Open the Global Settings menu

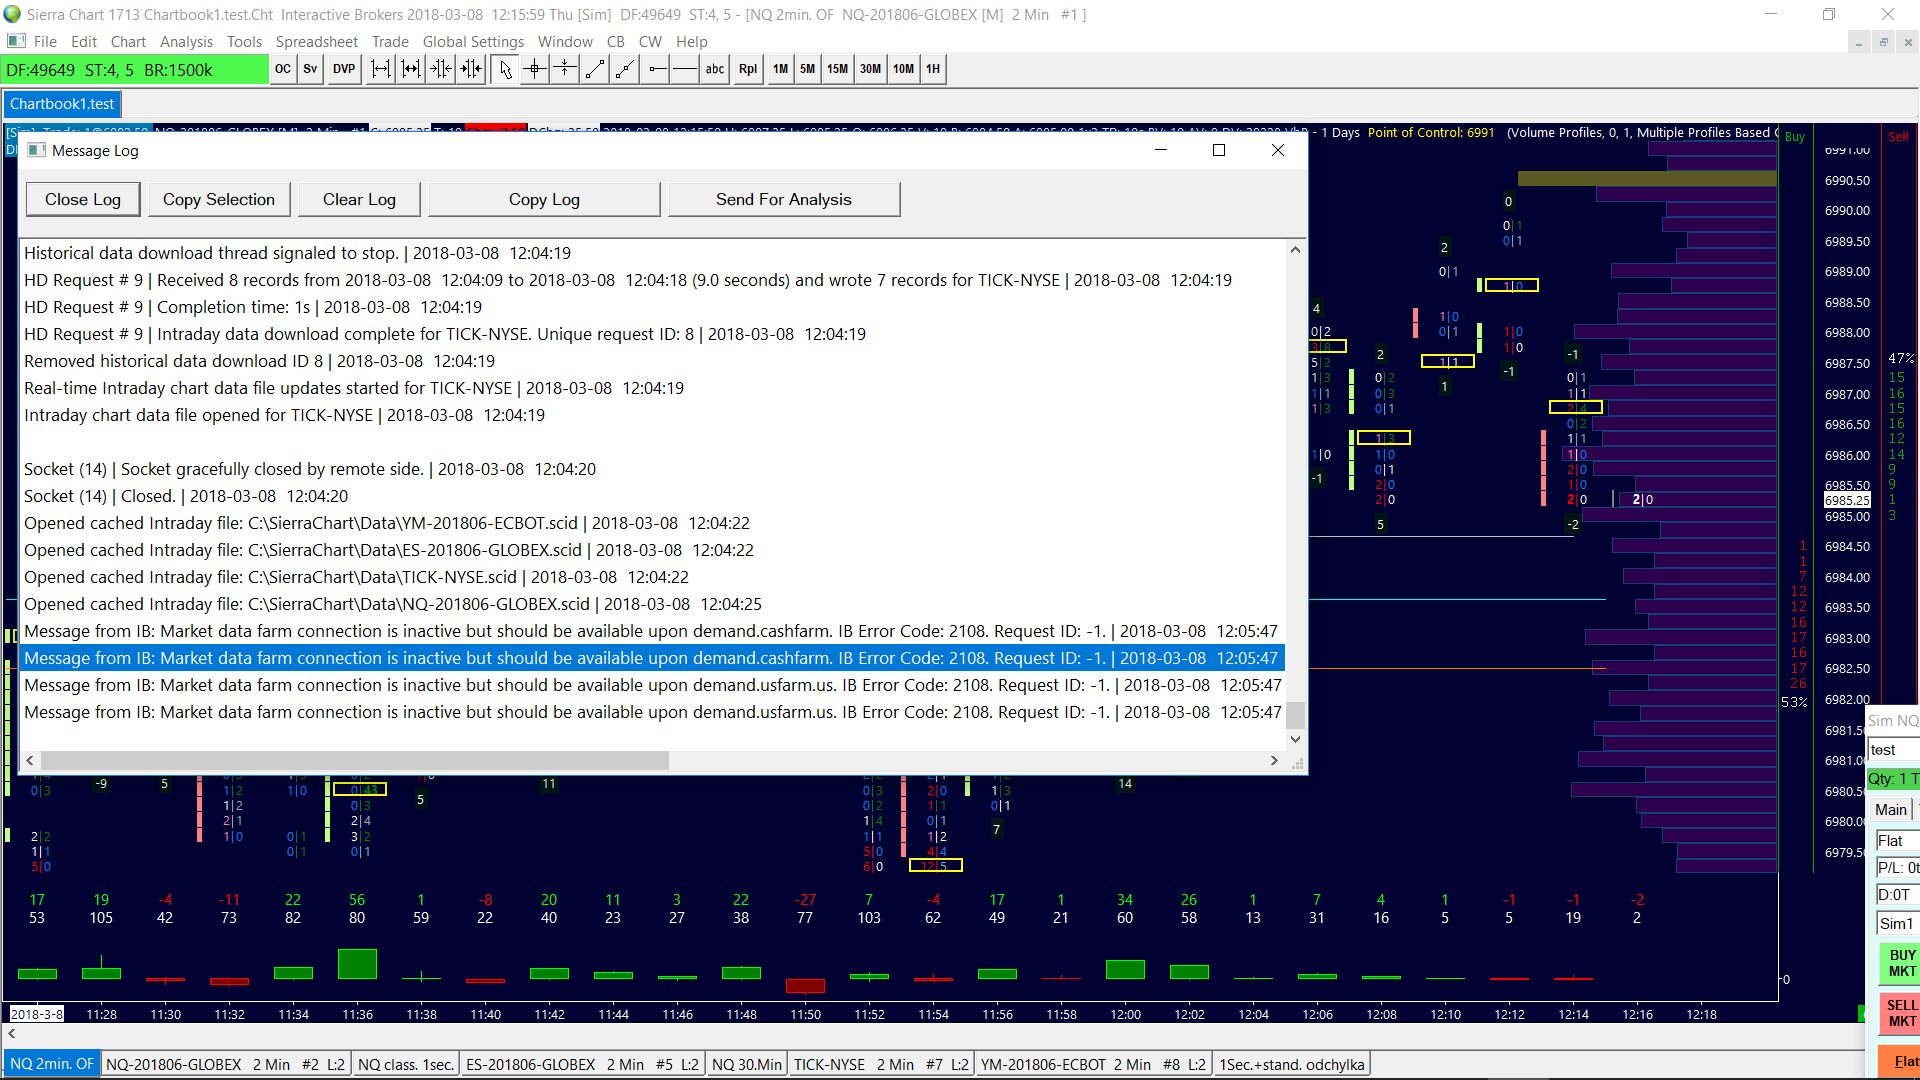(x=473, y=41)
